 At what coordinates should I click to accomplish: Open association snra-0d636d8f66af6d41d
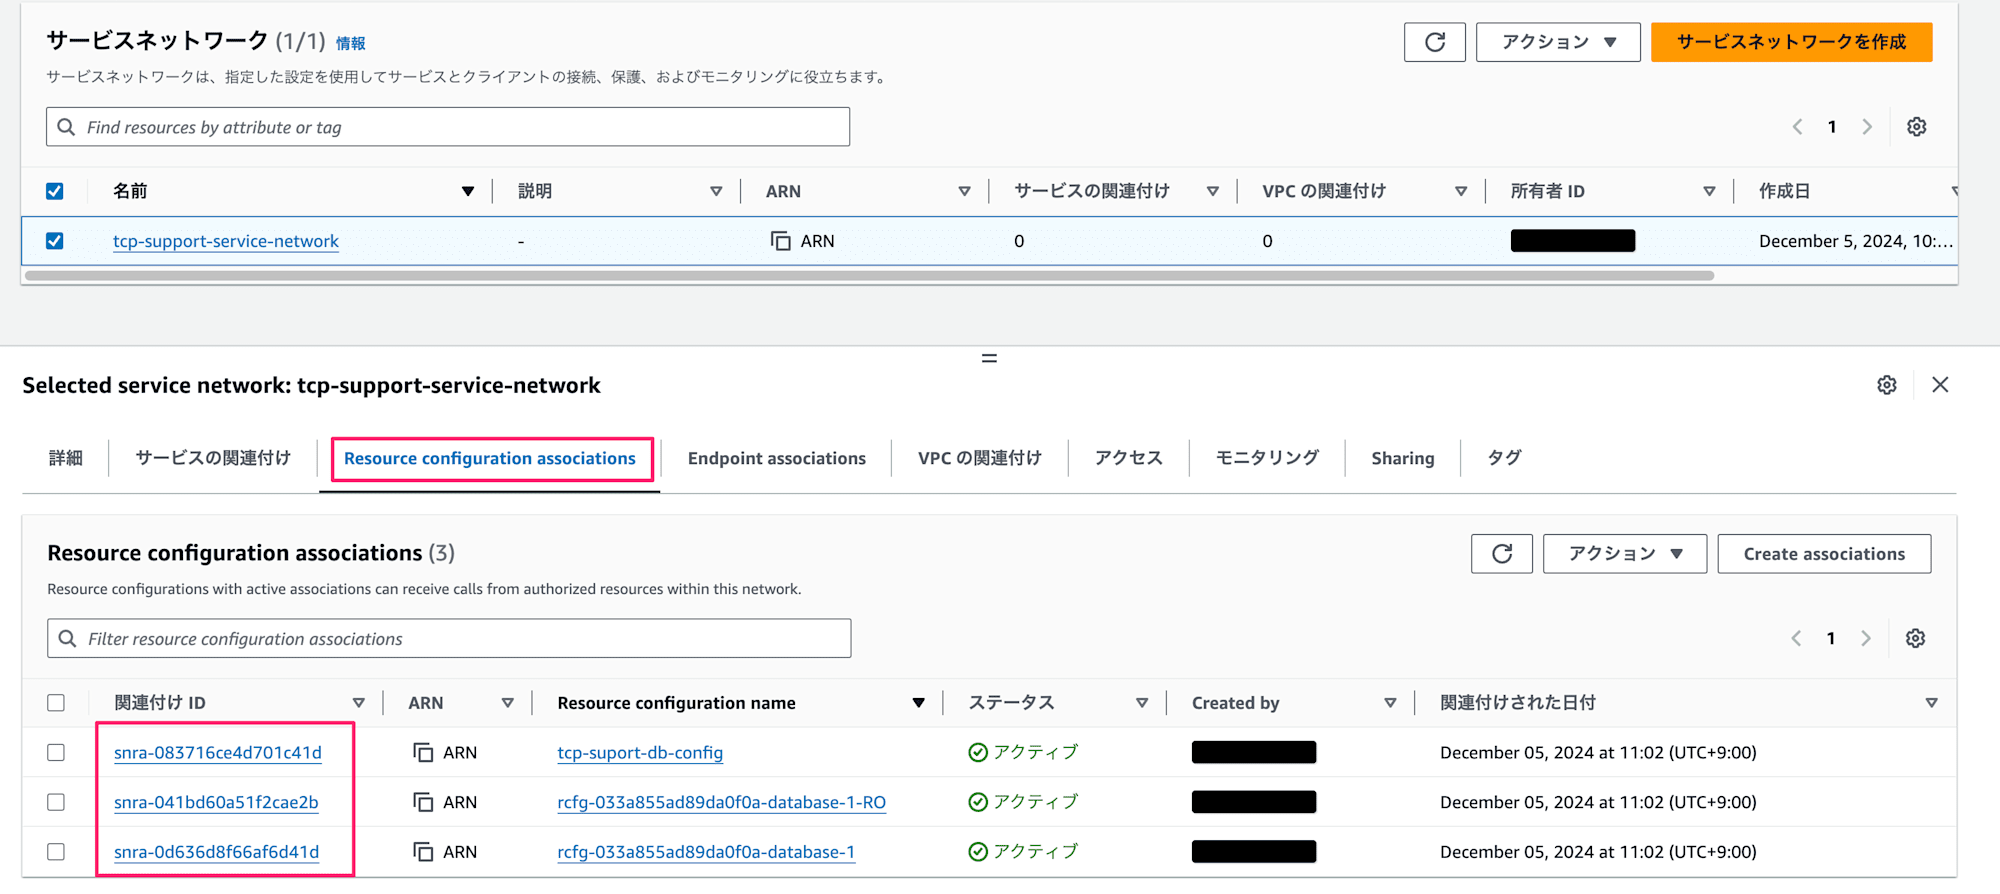[x=216, y=852]
